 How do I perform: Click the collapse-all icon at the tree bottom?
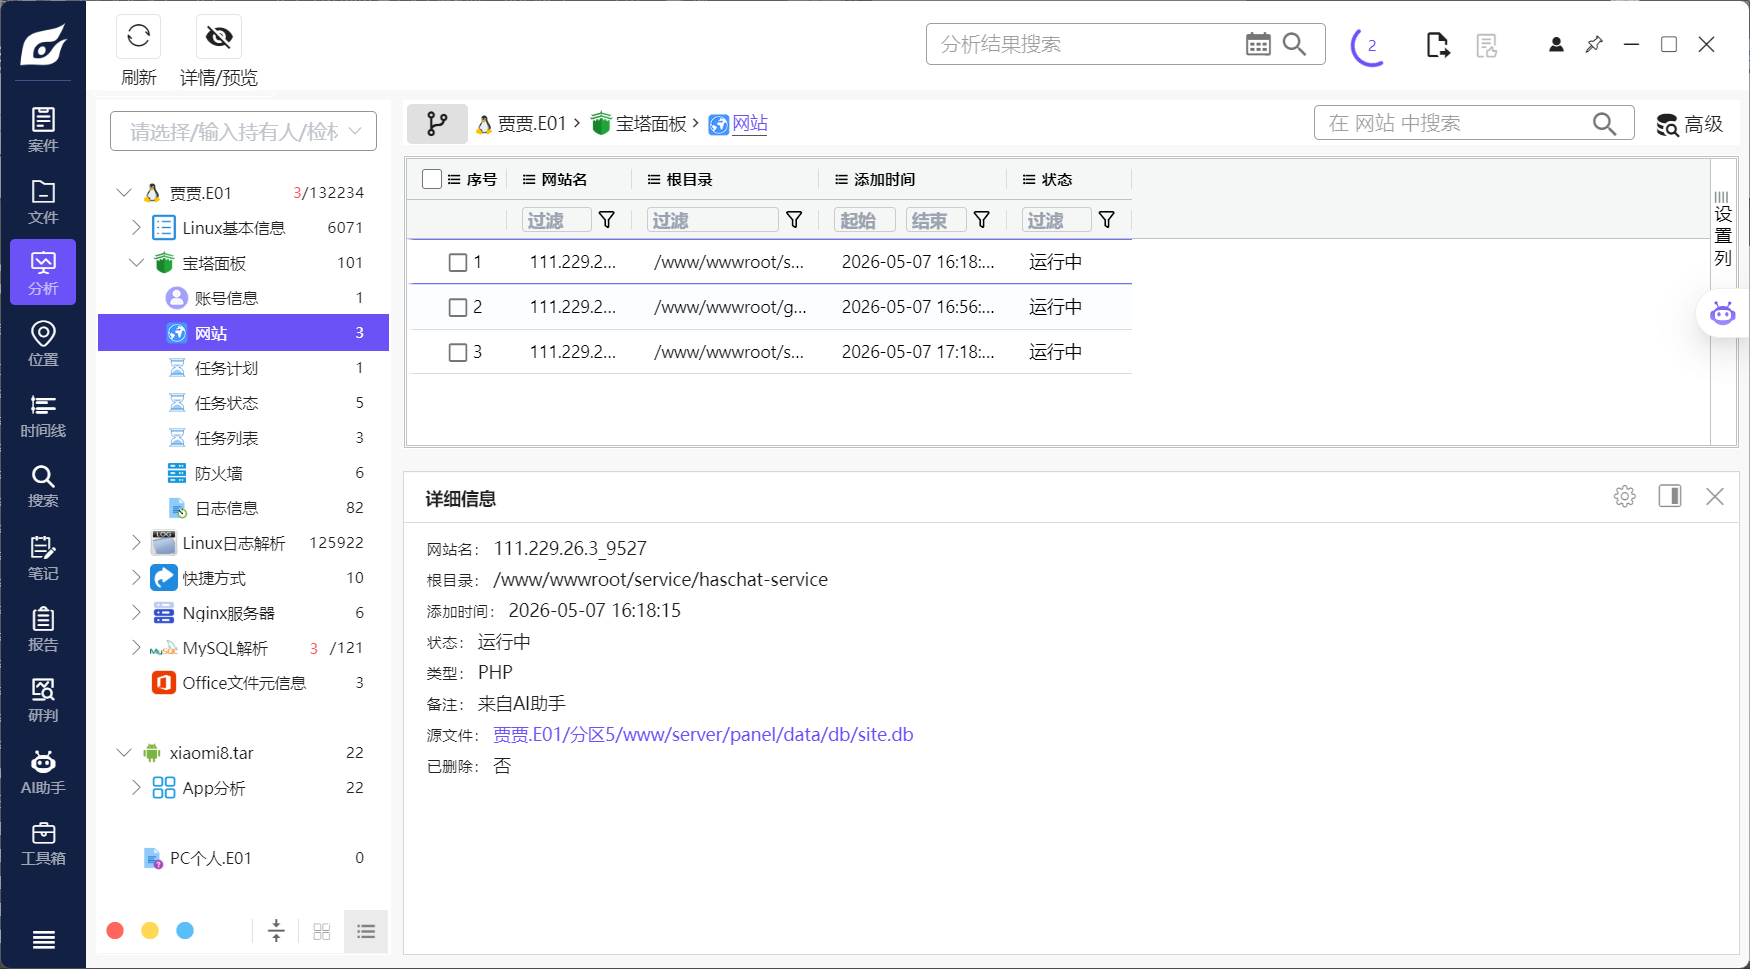coord(277,931)
